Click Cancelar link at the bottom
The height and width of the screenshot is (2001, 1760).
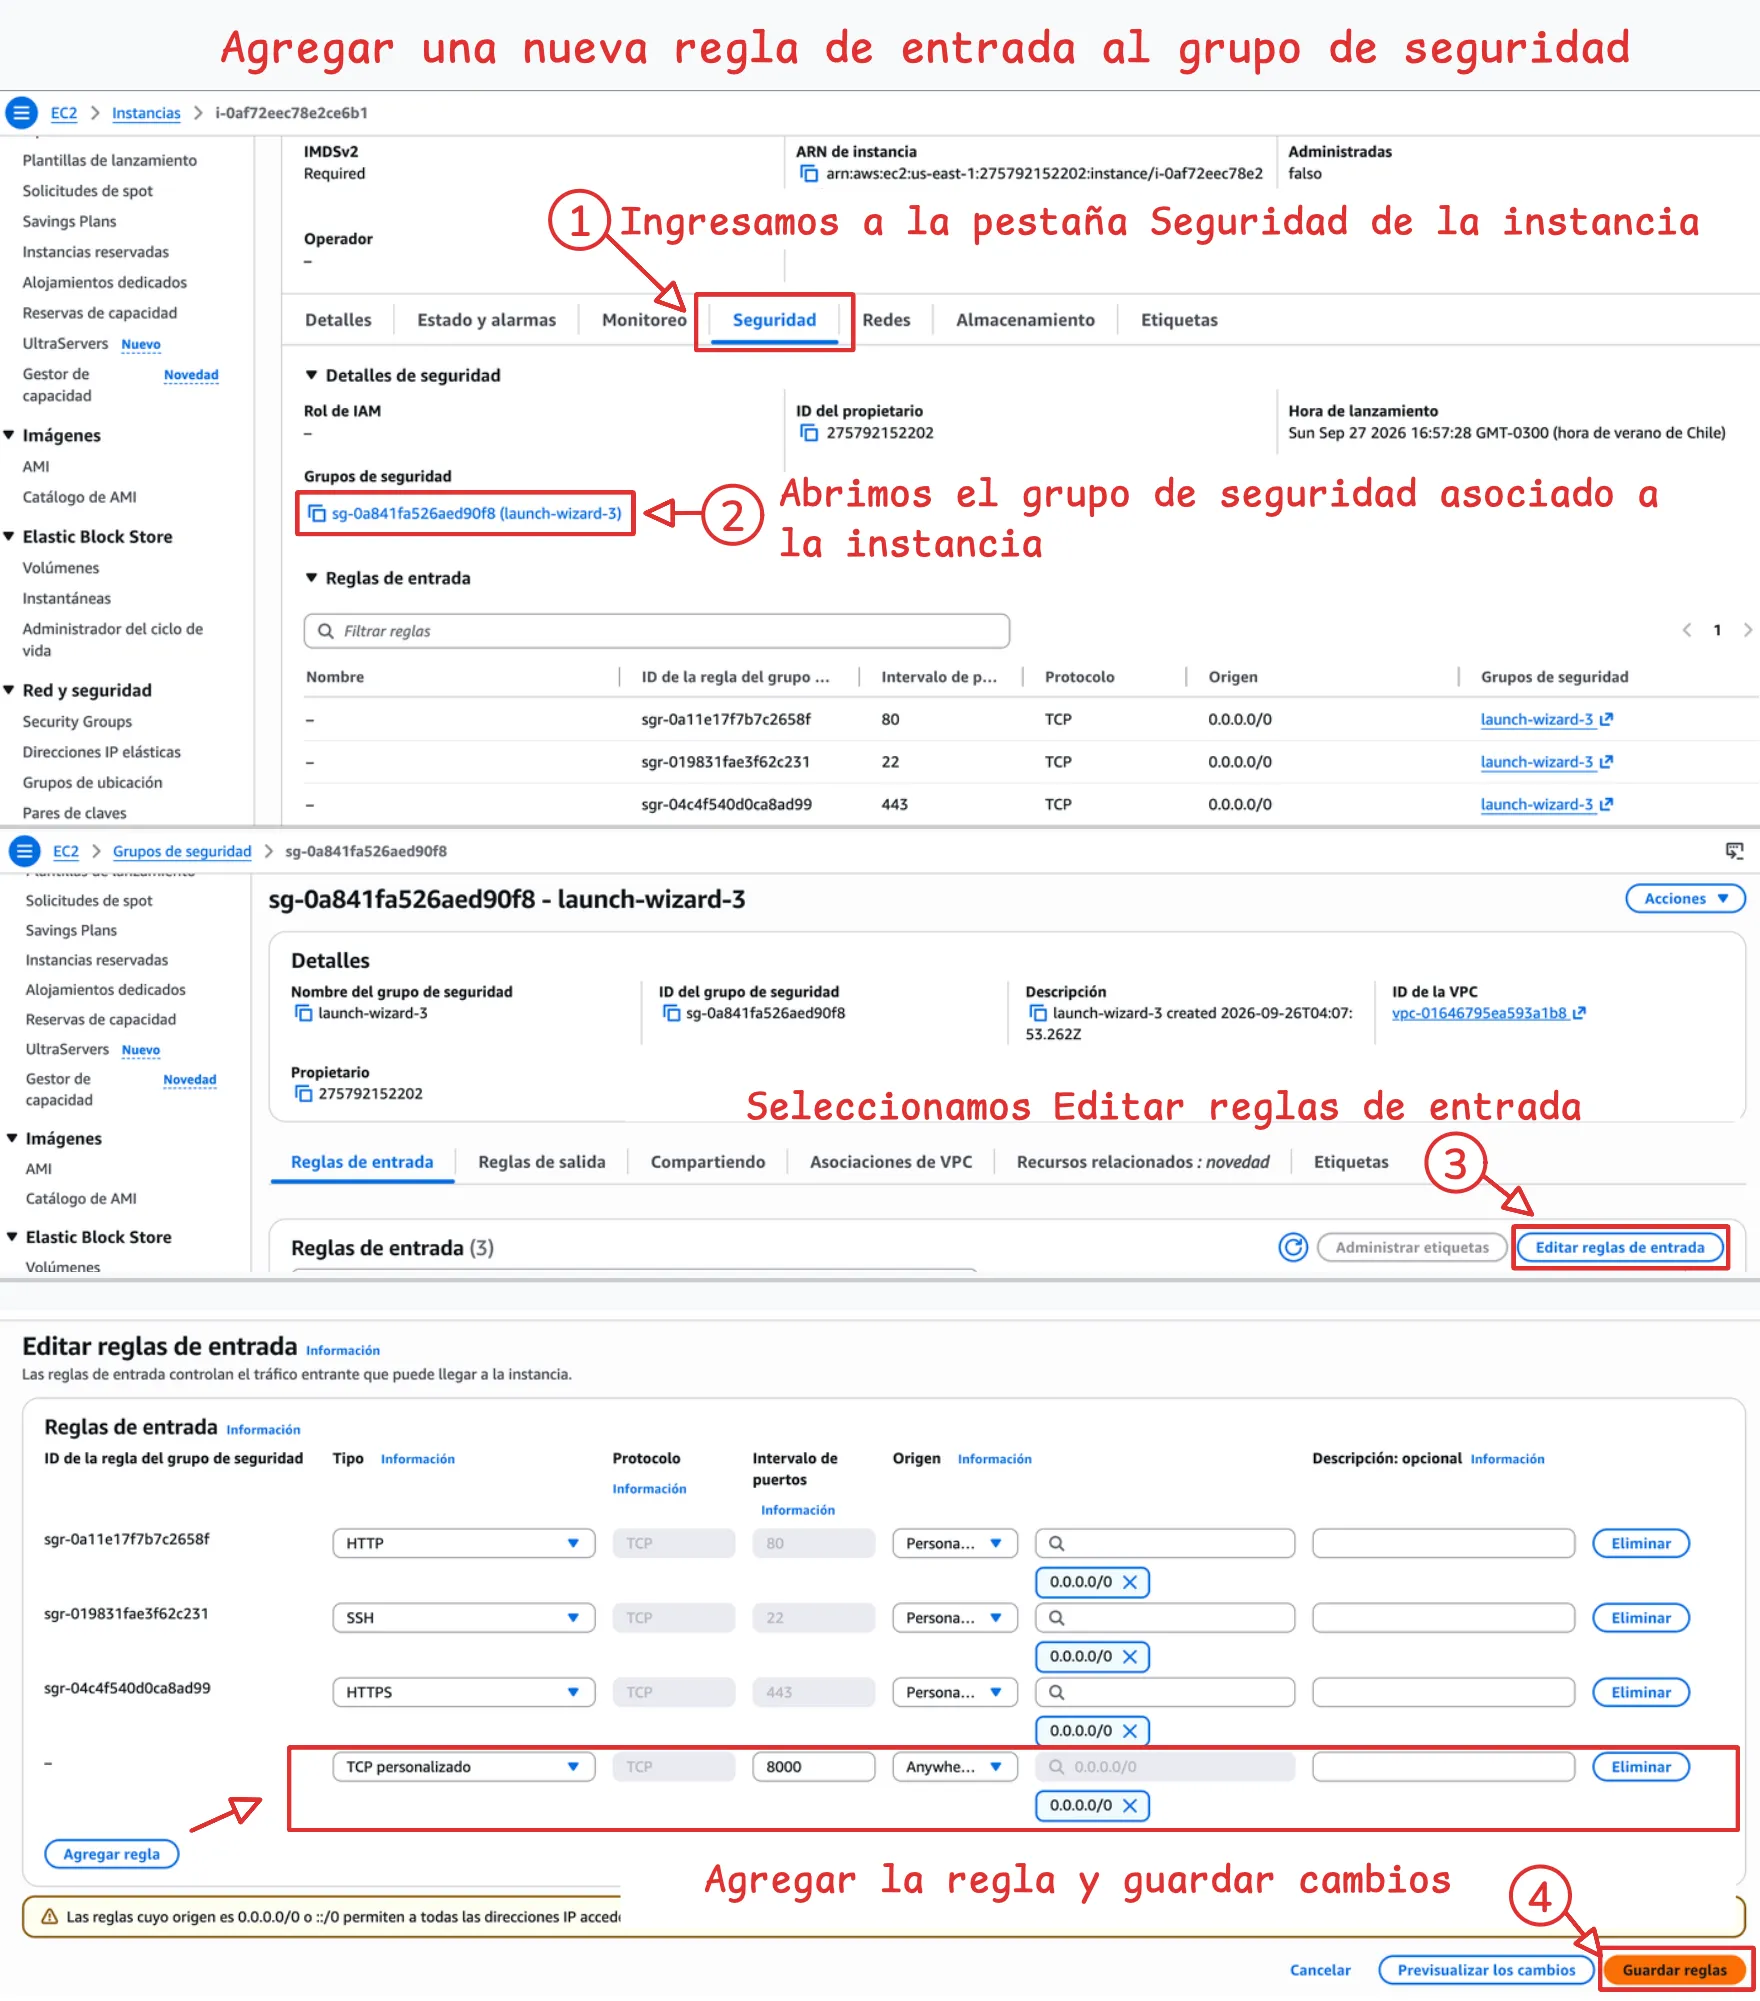point(1320,1970)
